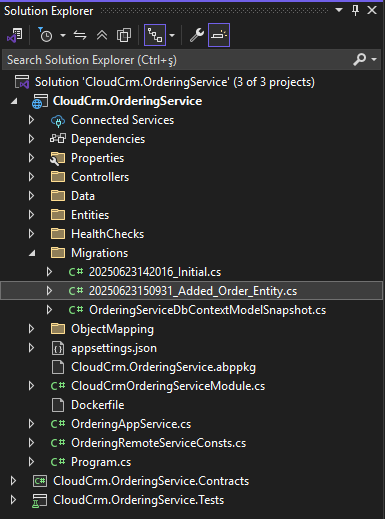This screenshot has height=519, width=385.
Task: Click the search magnifier icon
Action: 360,59
